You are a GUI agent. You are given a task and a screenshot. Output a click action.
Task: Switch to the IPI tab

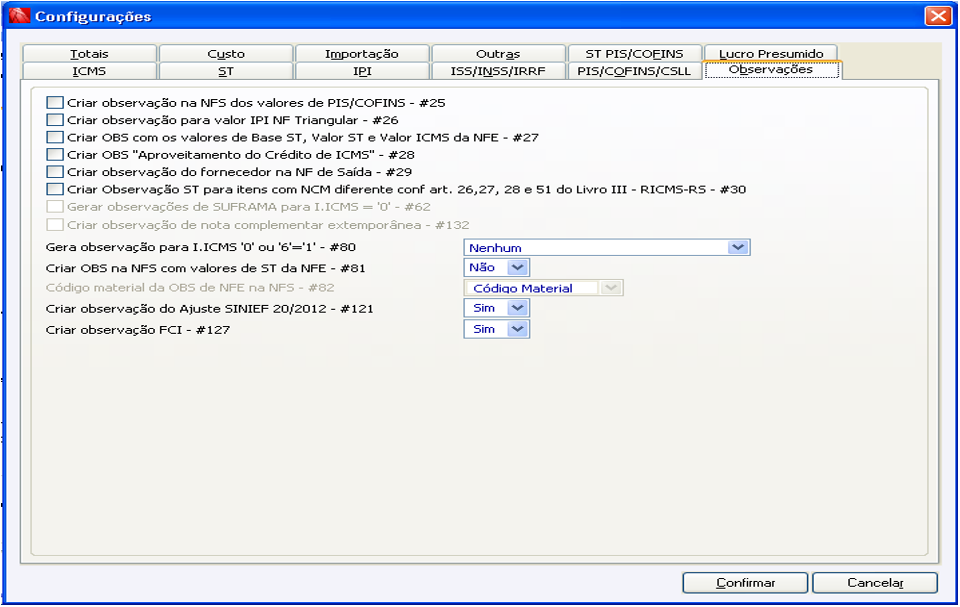pyautogui.click(x=362, y=71)
